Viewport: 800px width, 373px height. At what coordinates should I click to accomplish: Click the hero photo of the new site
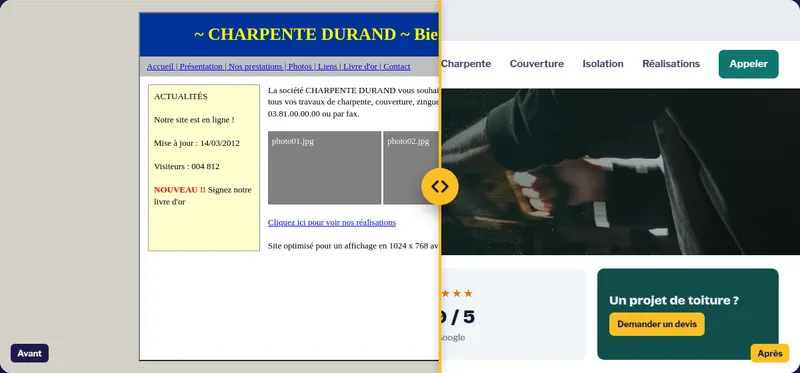pyautogui.click(x=620, y=172)
